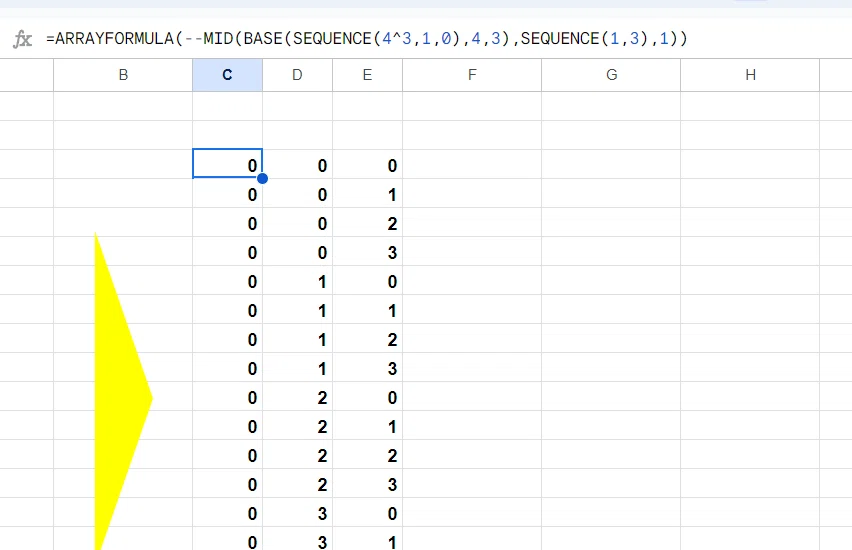
Task: Select column E cell showing 2 in row 0 0 2
Action: [367, 222]
